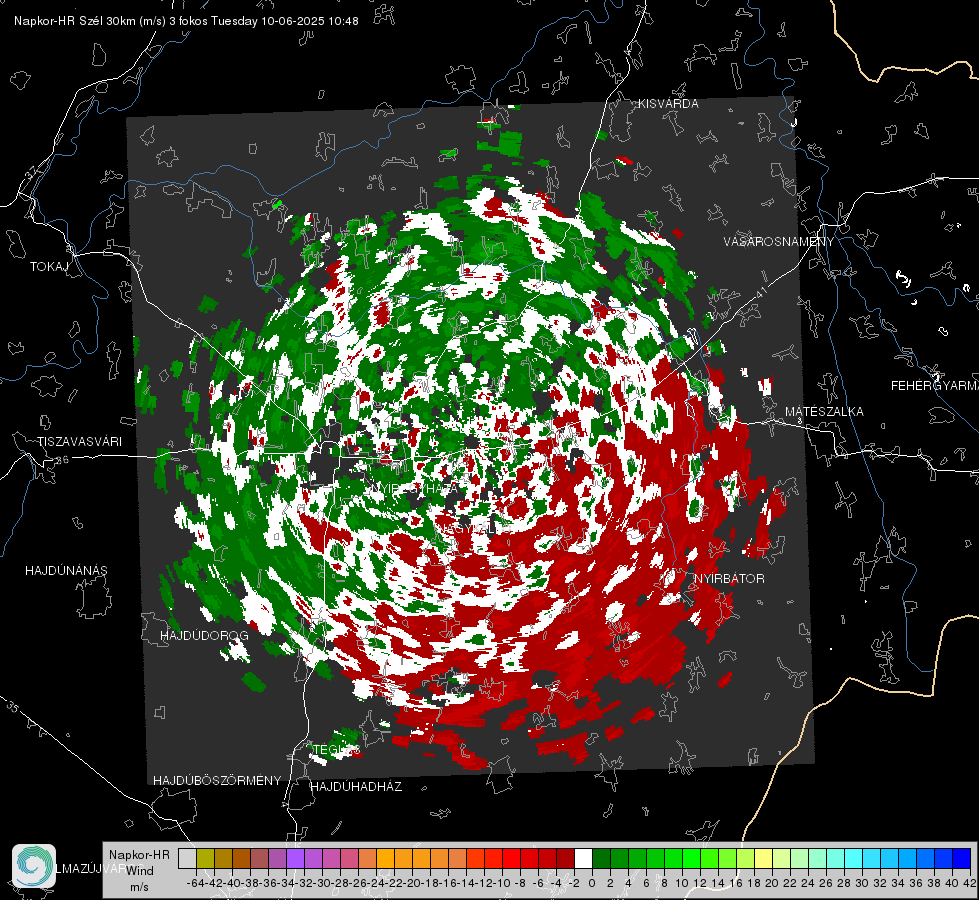Pick the dark green swatch between 0 and 2
This screenshot has width=979, height=900.
tap(601, 859)
